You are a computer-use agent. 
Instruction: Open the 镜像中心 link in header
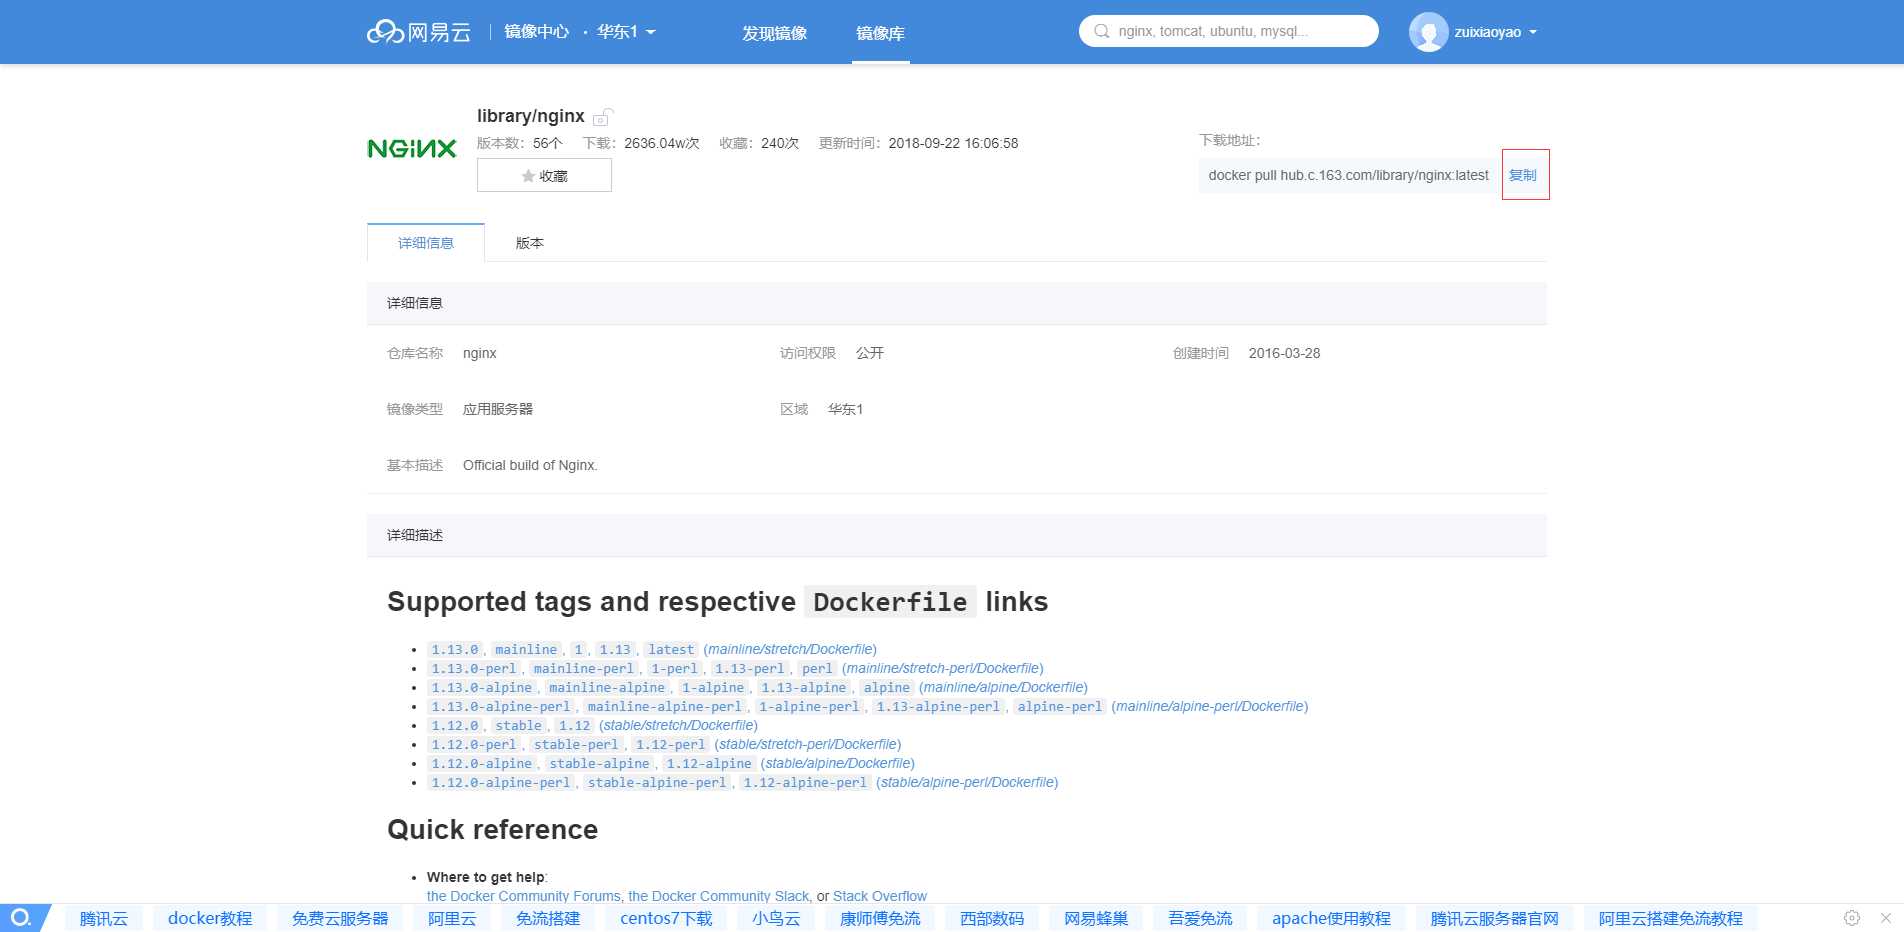tap(536, 32)
